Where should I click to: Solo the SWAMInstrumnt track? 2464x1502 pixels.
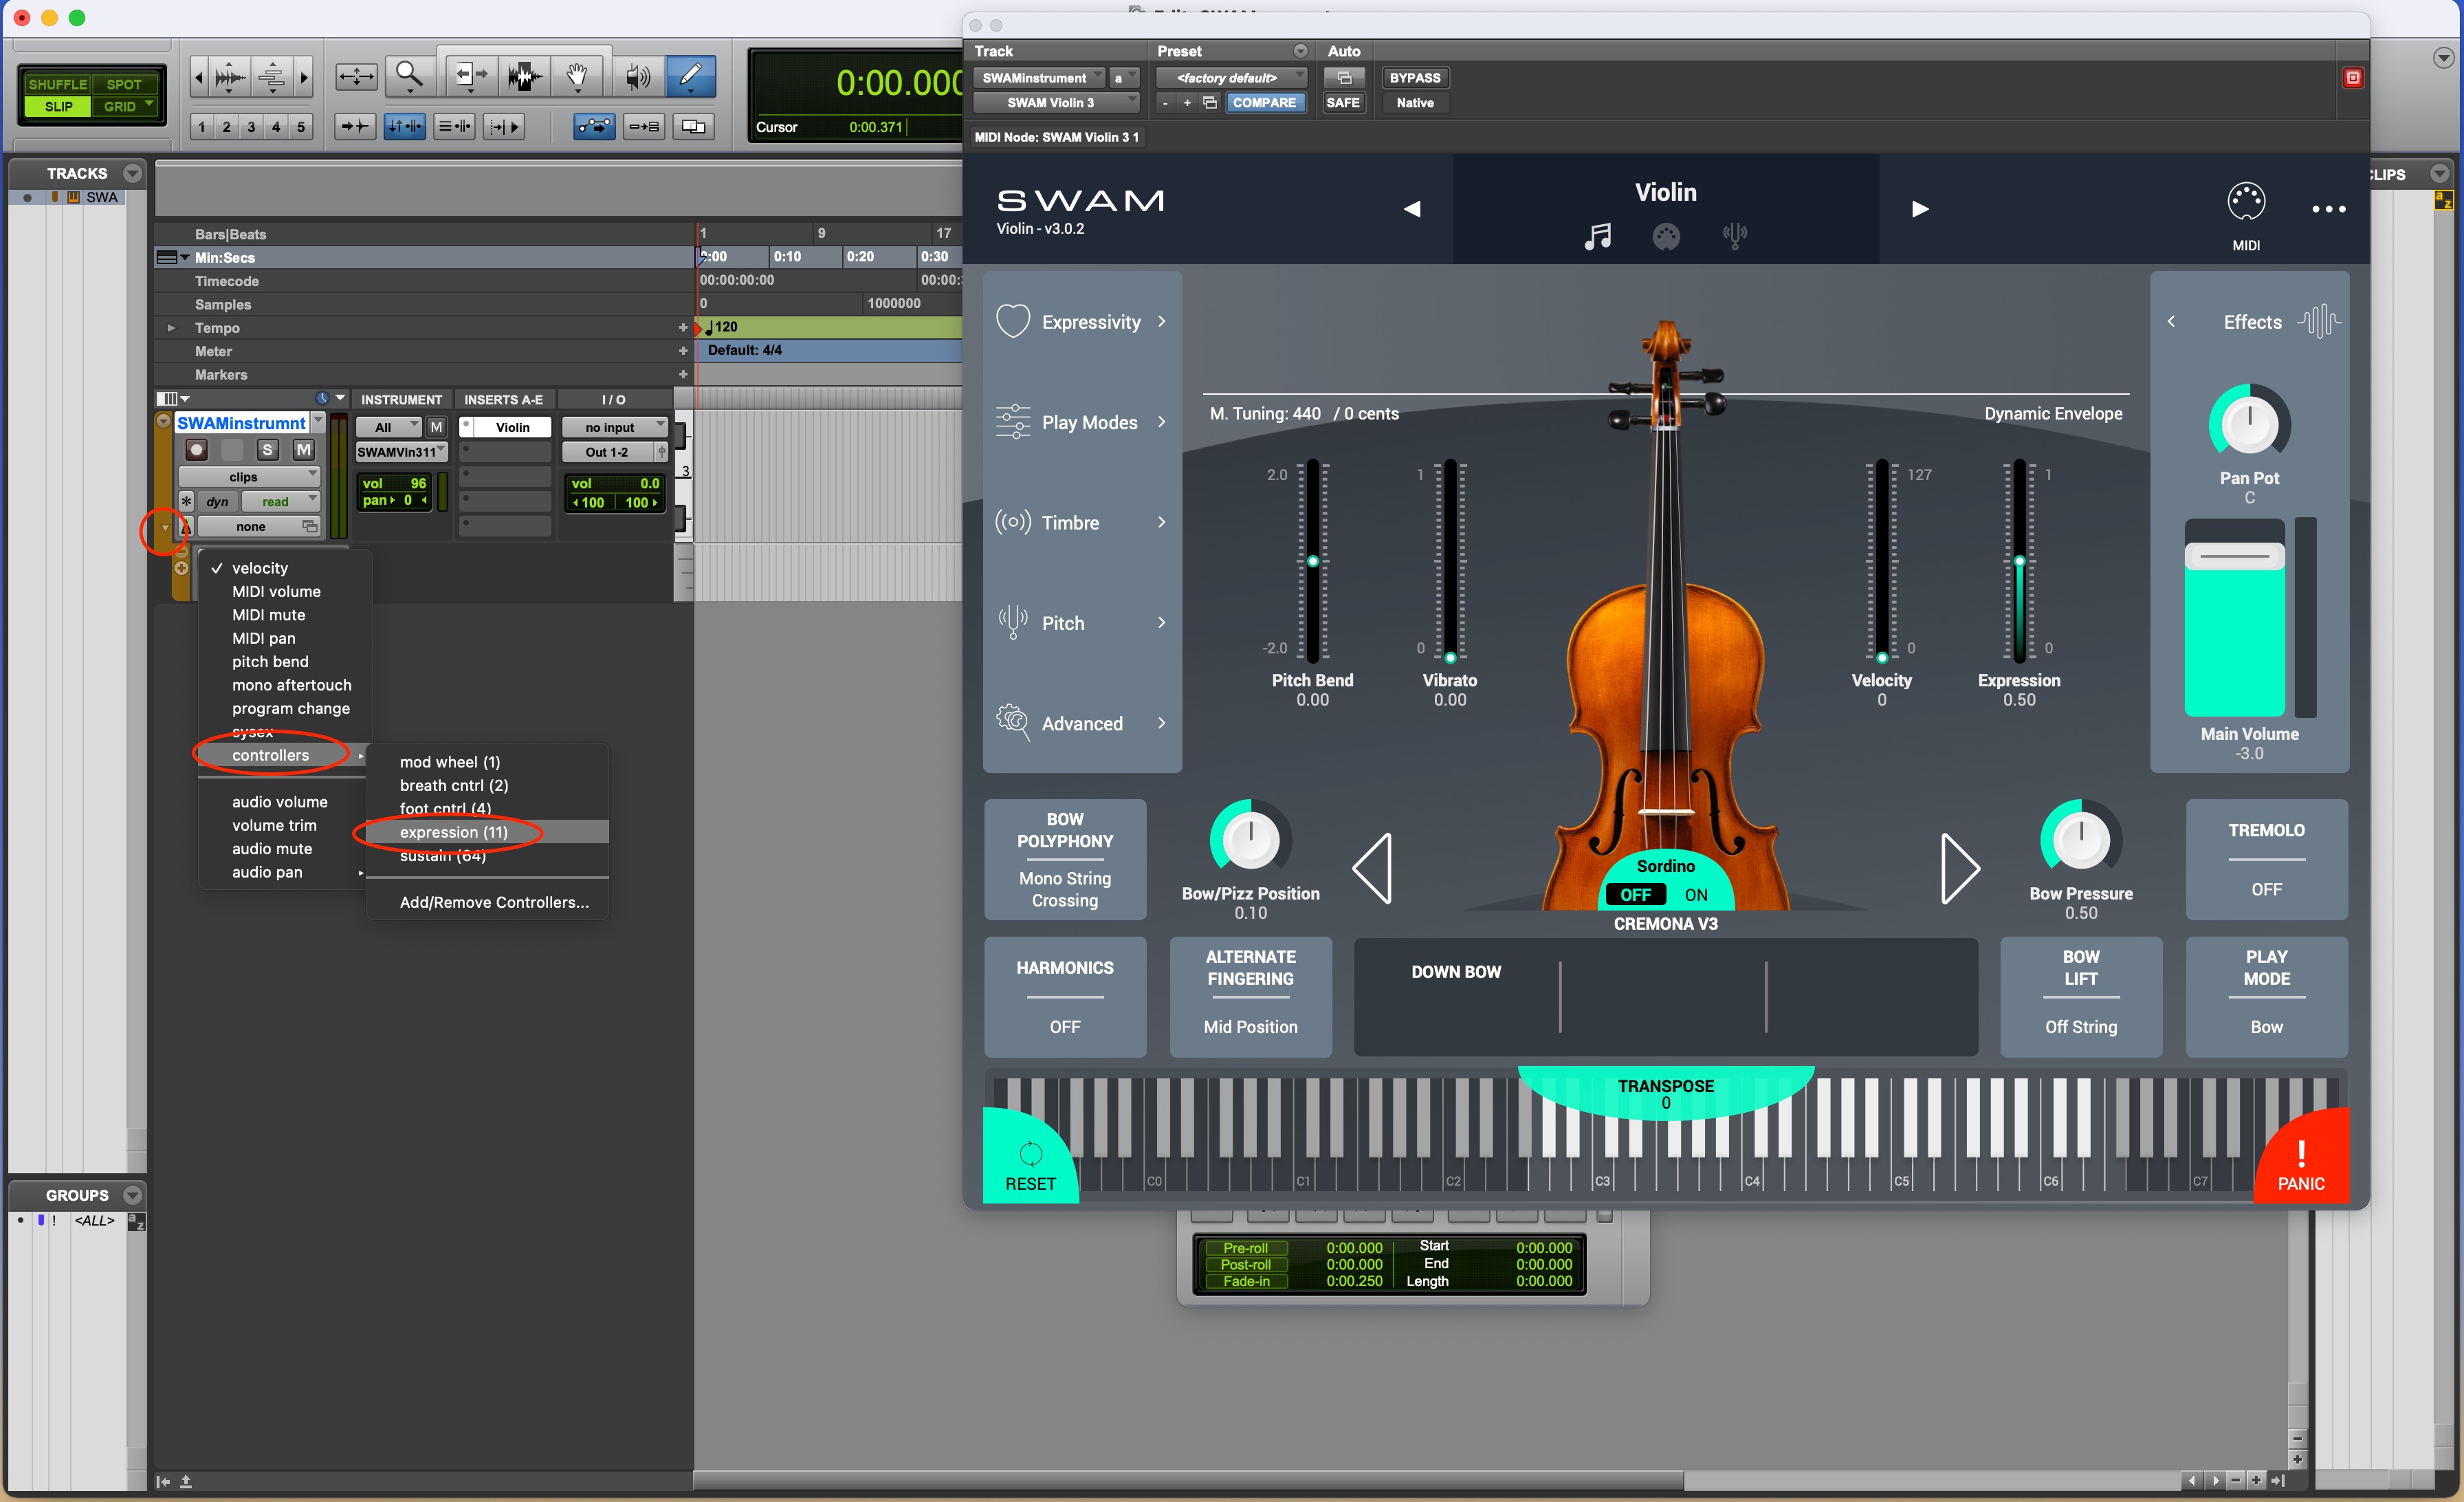tap(267, 450)
